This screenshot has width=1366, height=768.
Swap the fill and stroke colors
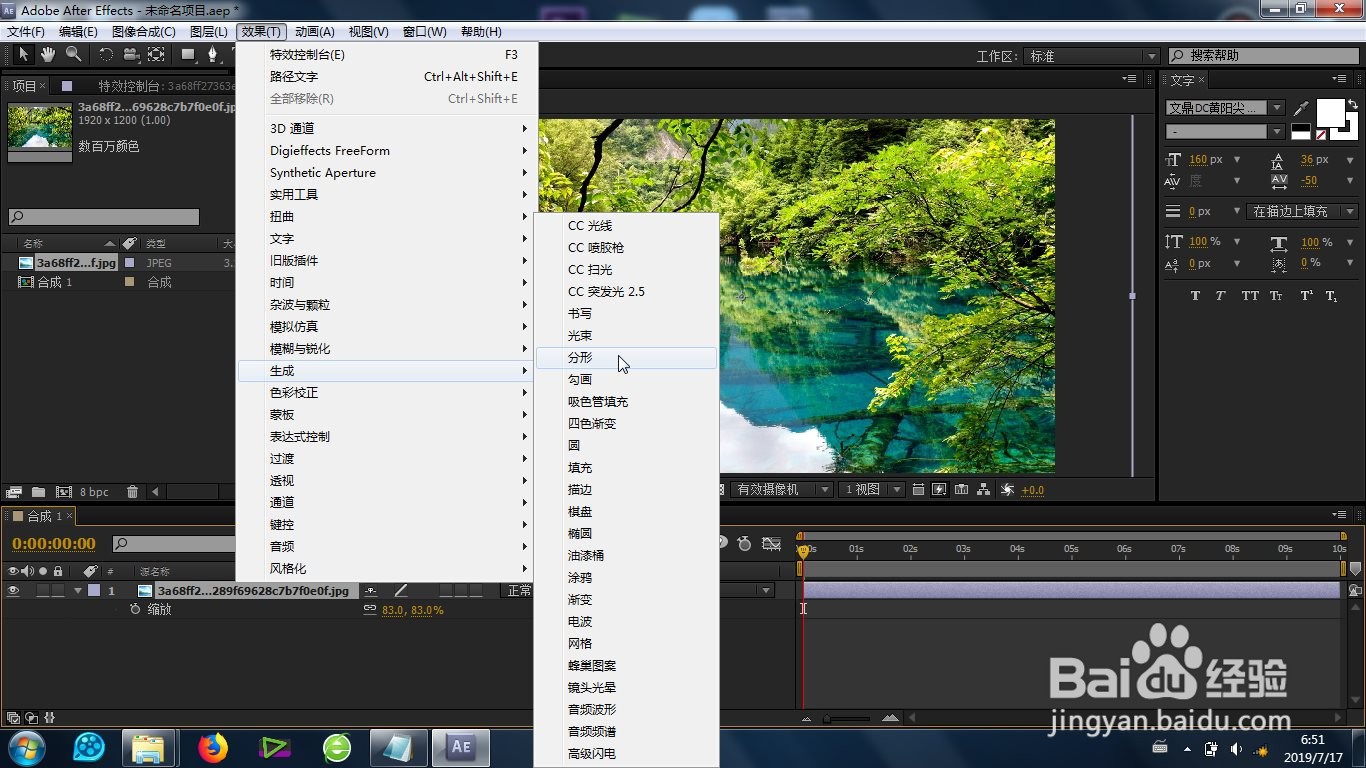1352,103
